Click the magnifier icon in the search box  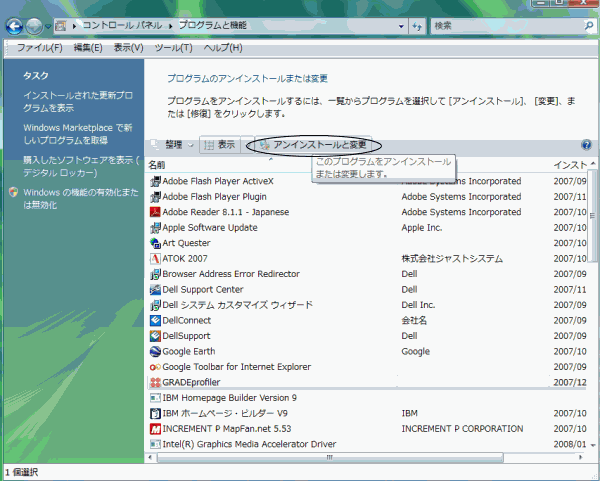tap(589, 26)
